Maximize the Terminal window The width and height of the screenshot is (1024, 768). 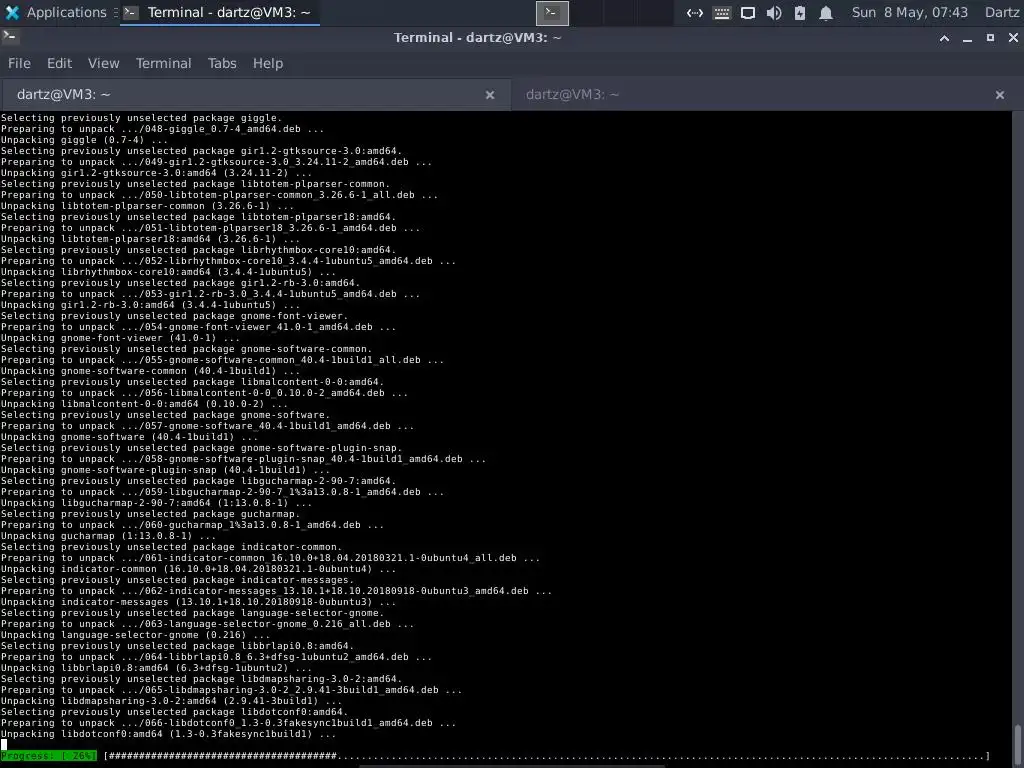tap(990, 38)
